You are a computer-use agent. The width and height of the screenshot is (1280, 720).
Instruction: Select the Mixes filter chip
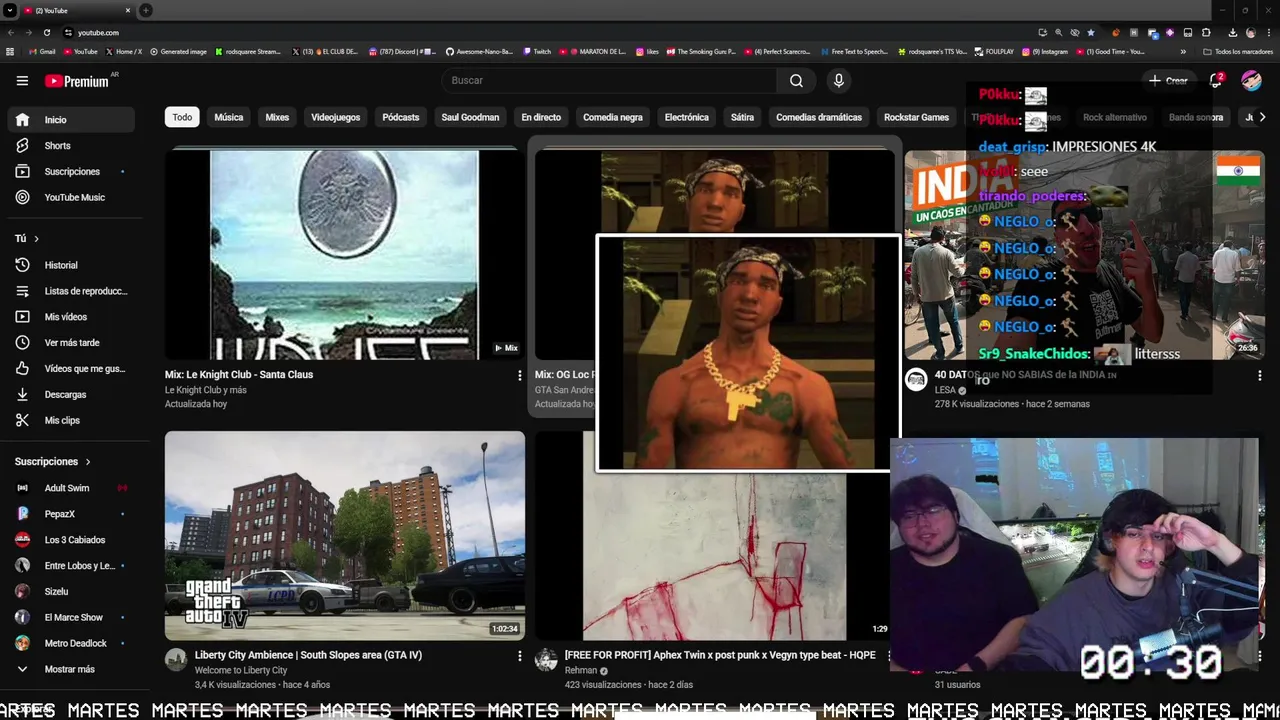(277, 117)
